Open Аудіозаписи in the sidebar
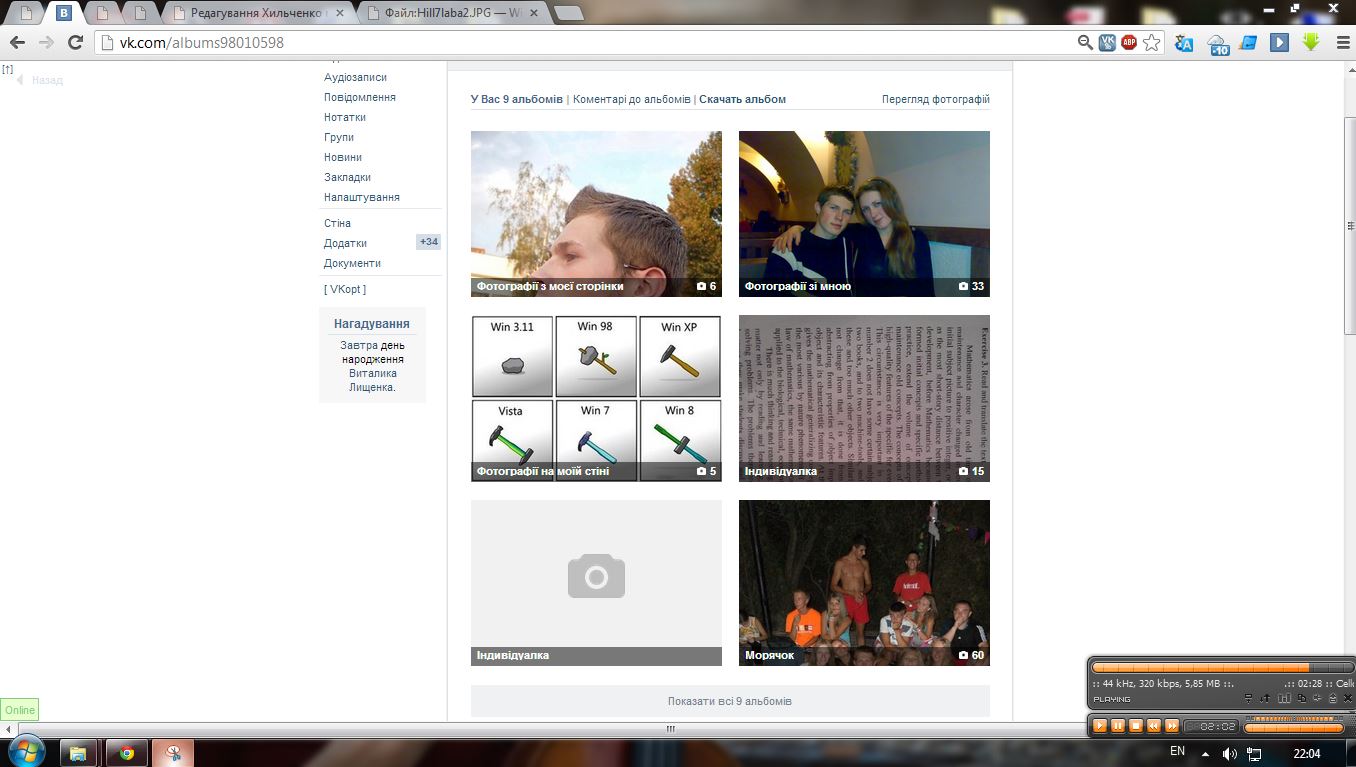This screenshot has width=1356, height=767. click(x=355, y=77)
